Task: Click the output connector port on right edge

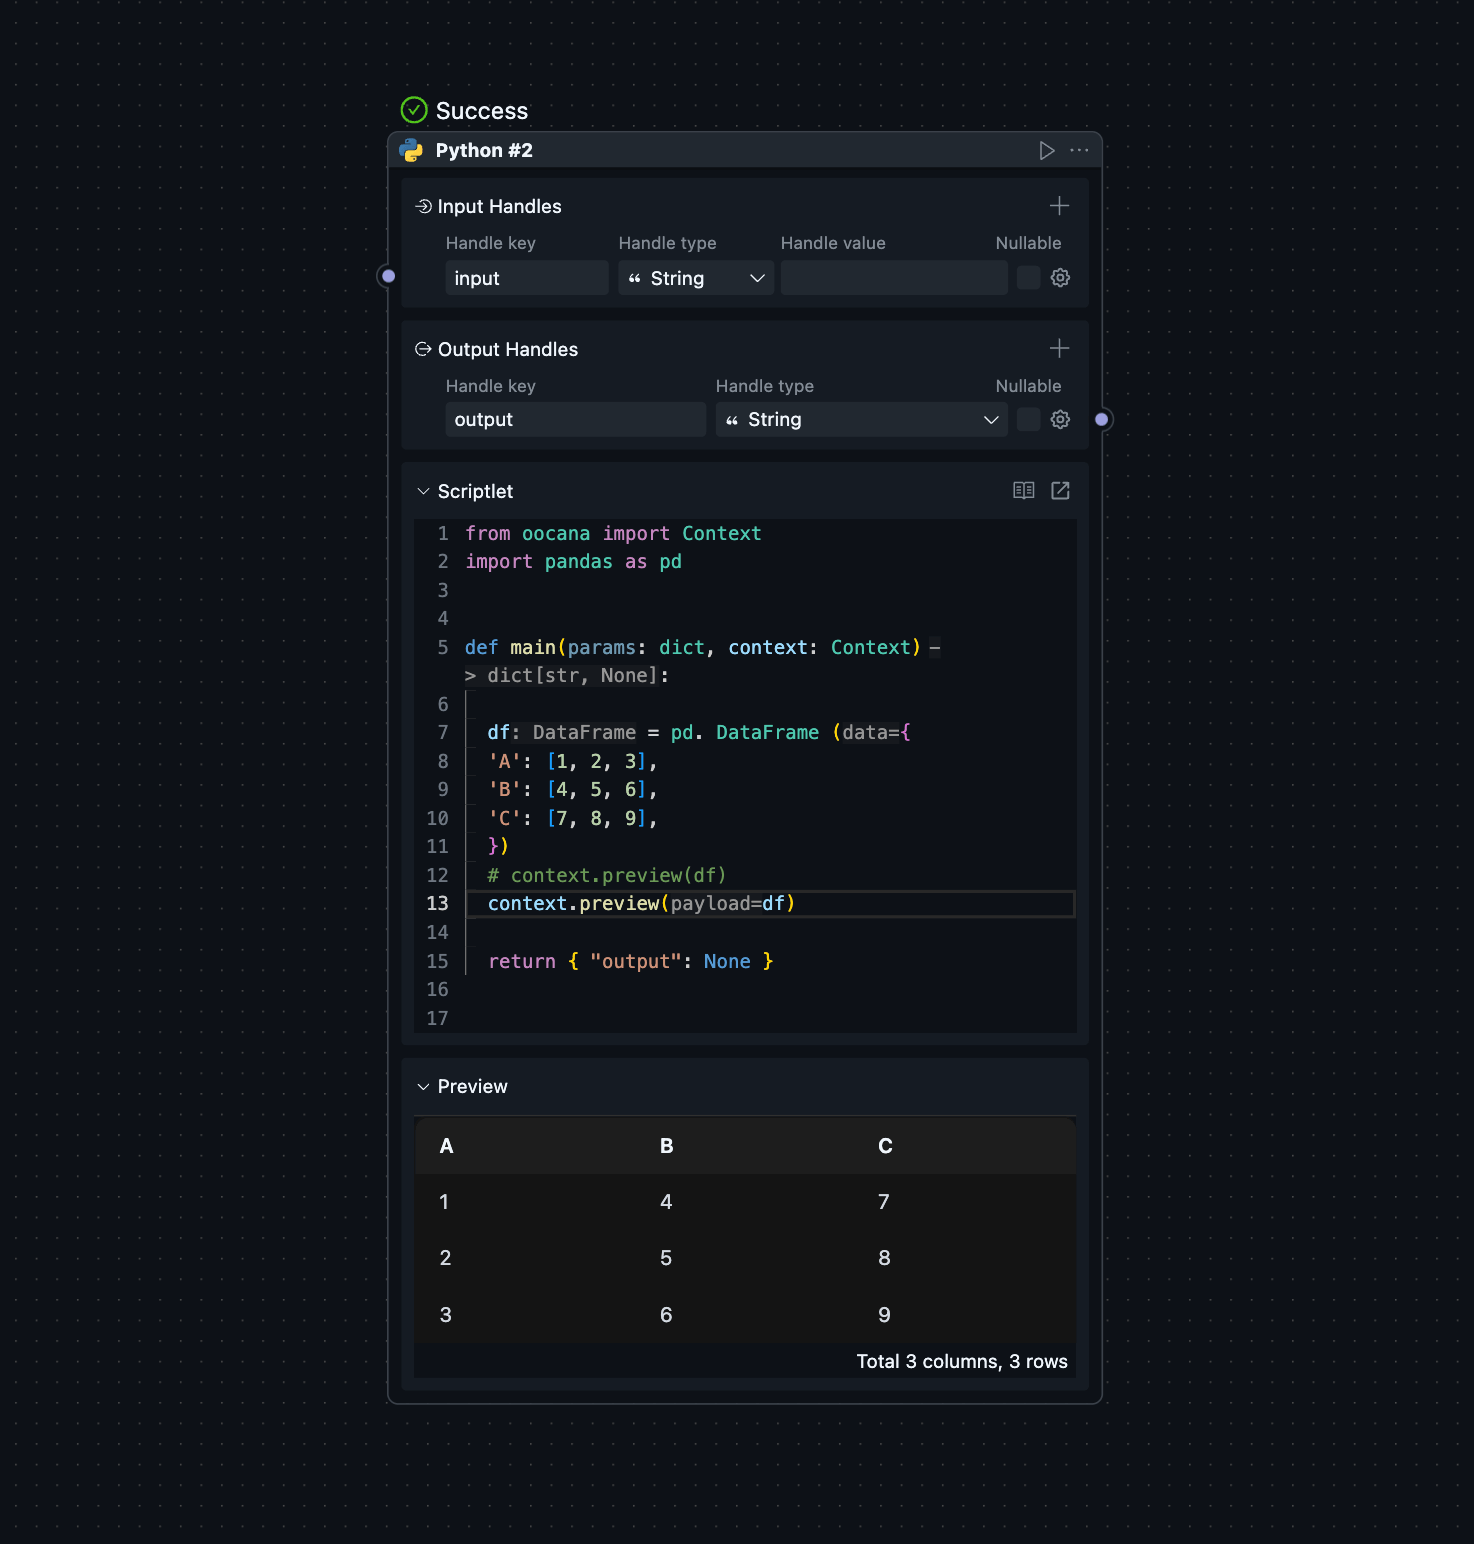Action: pyautogui.click(x=1101, y=420)
